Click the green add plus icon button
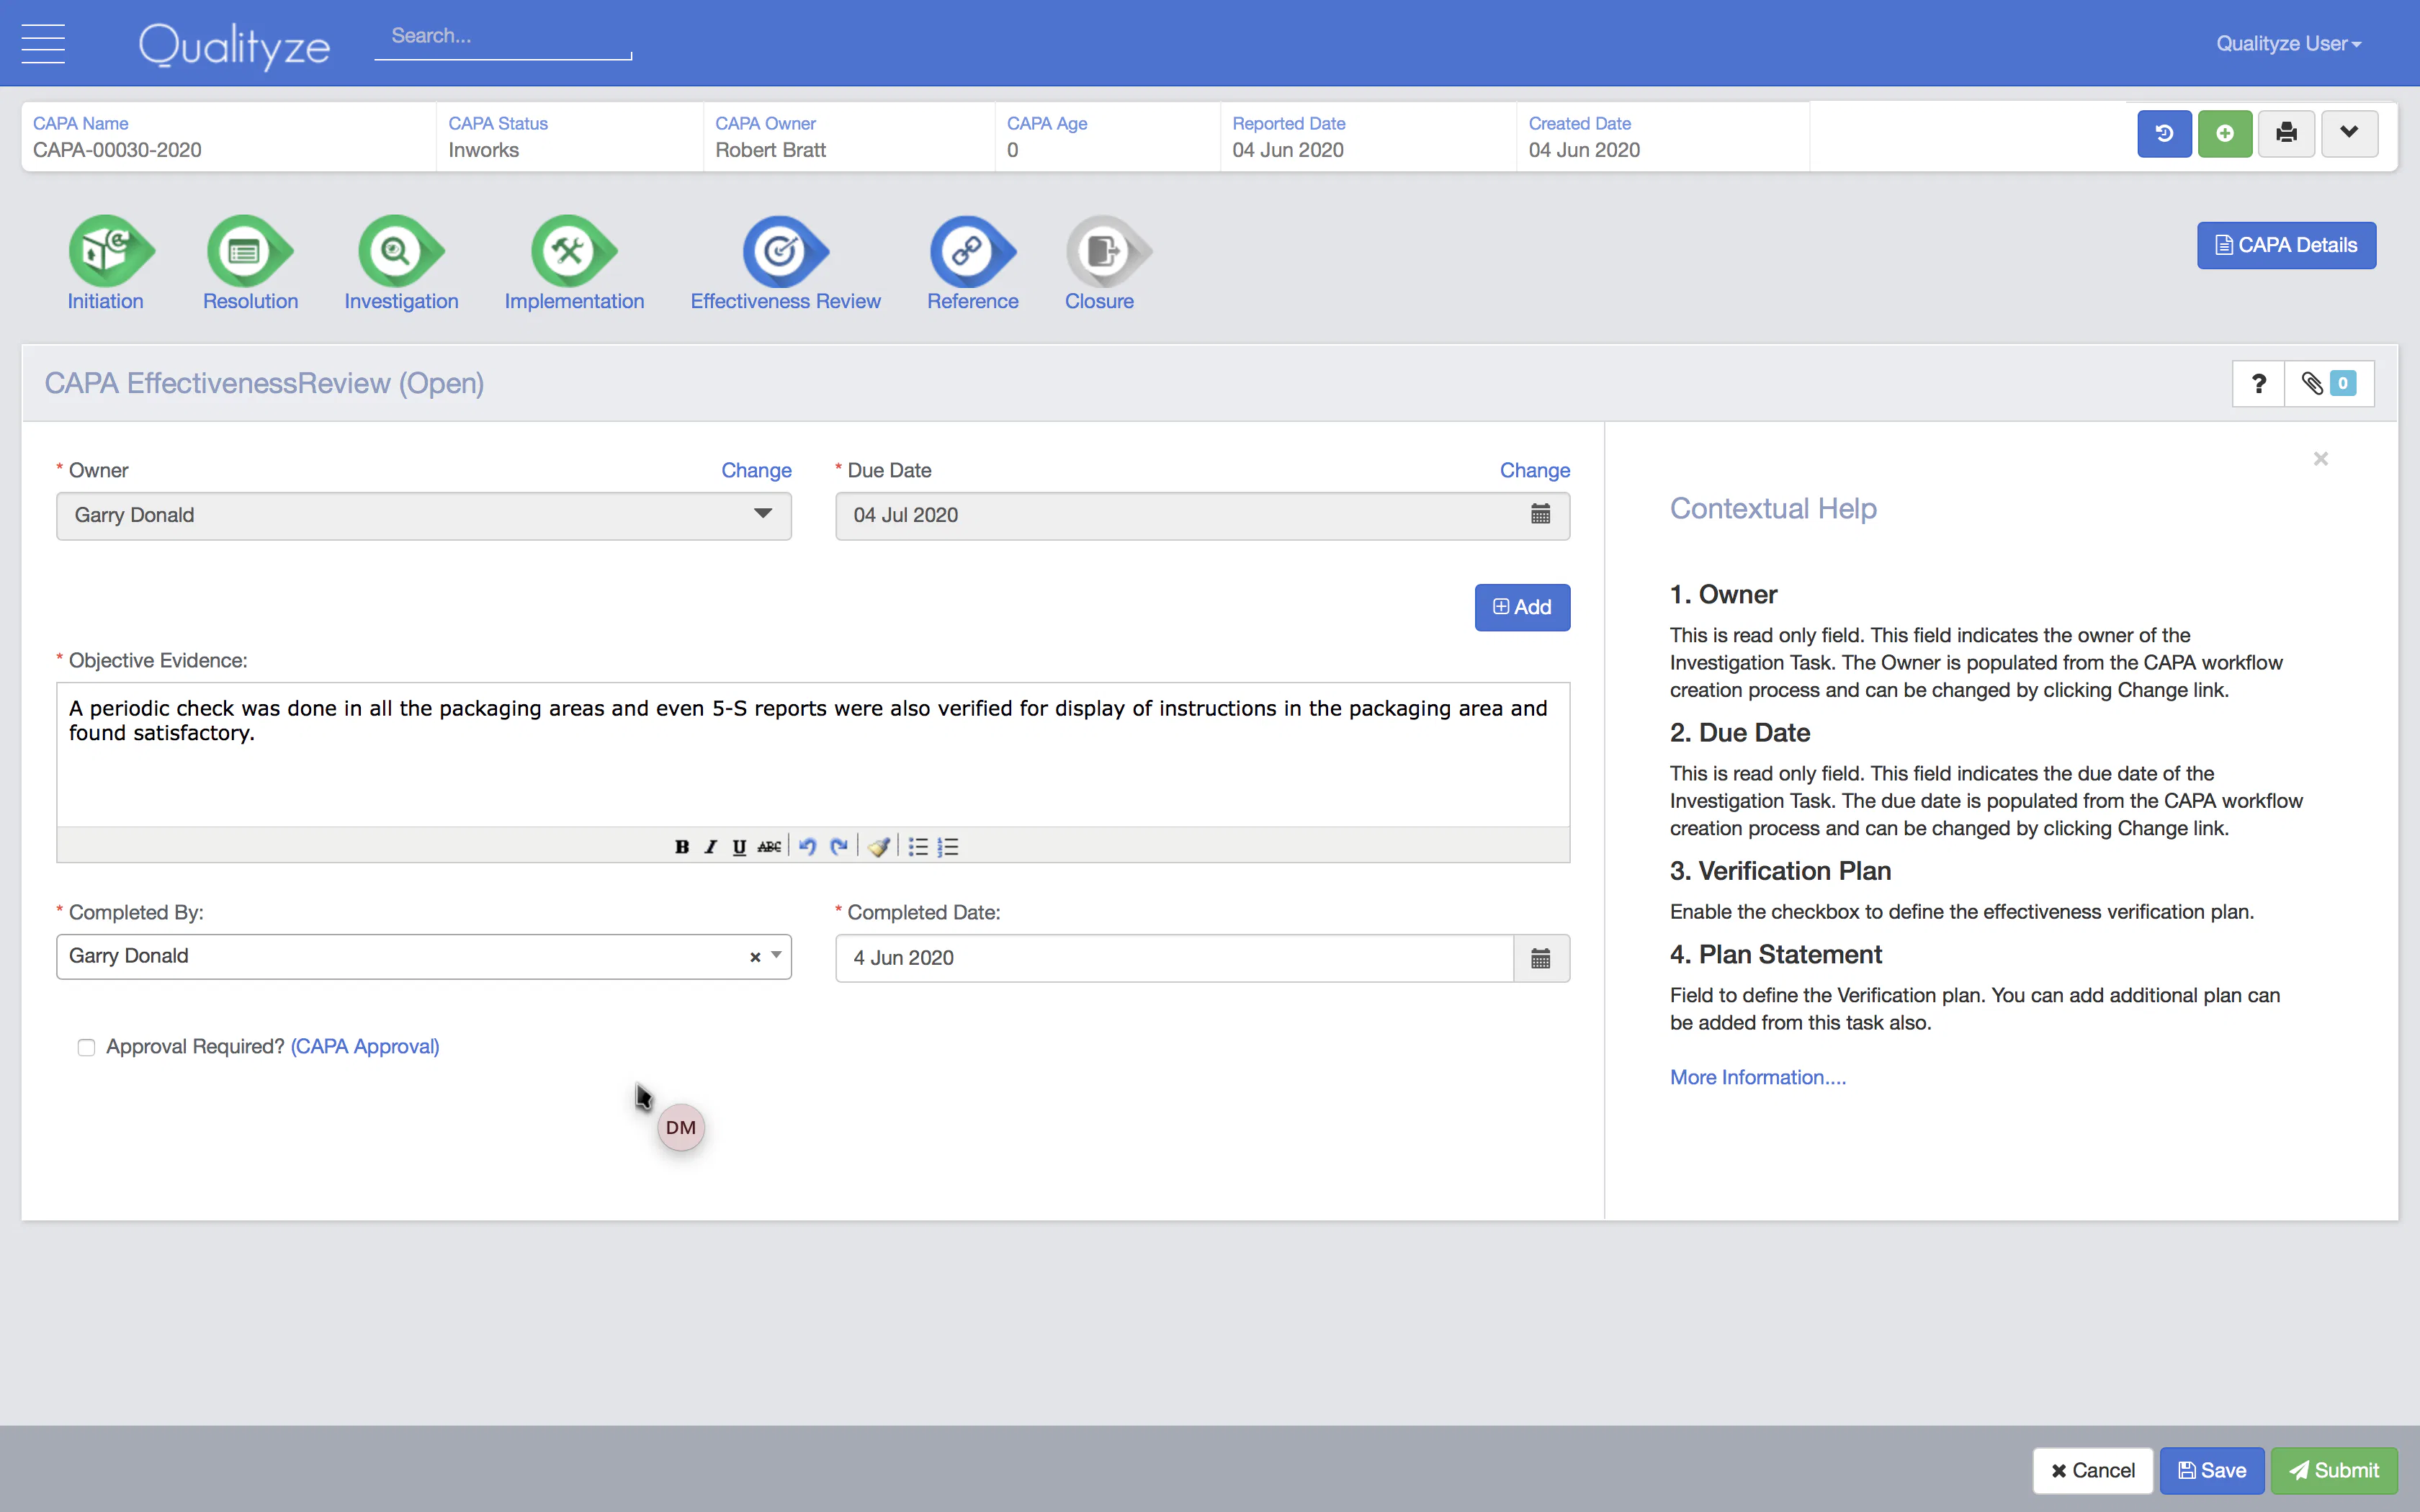The width and height of the screenshot is (2420, 1512). pyautogui.click(x=2225, y=134)
